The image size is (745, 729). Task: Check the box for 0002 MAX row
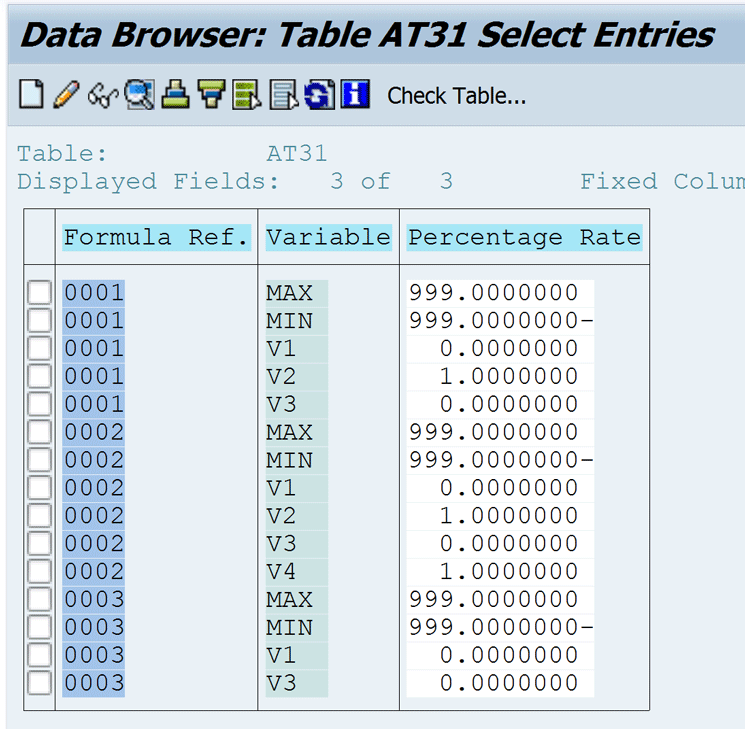pos(39,432)
